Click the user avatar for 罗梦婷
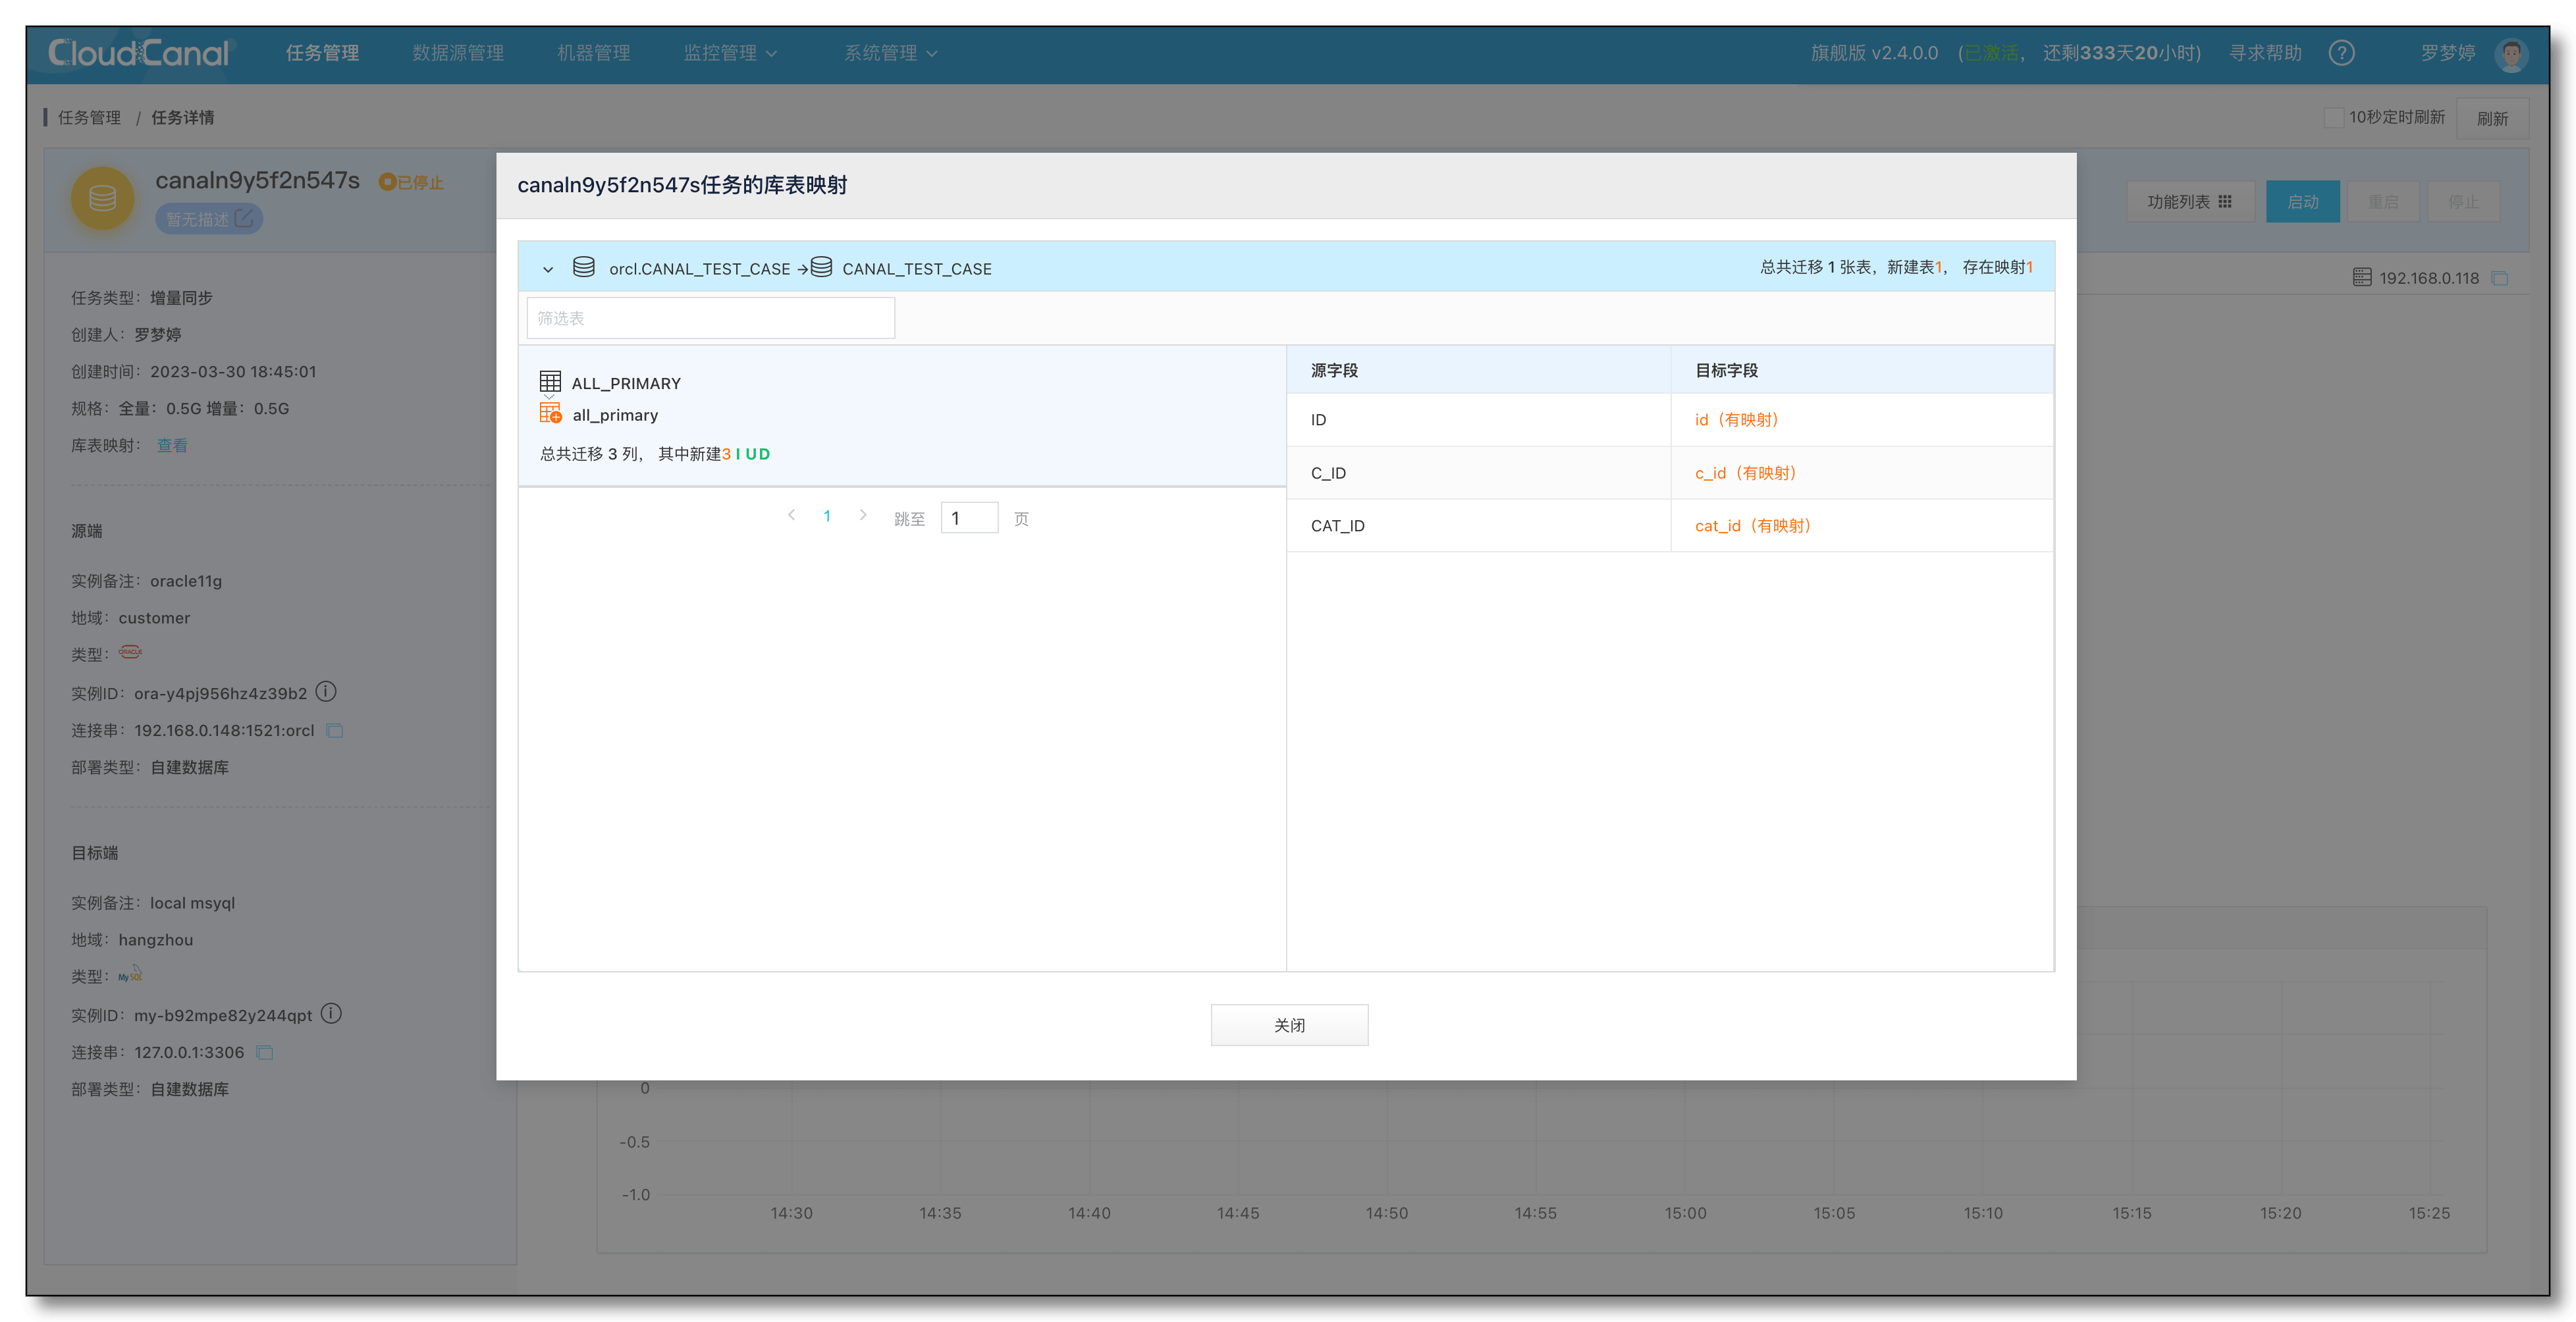This screenshot has width=2576, height=1322. 2511,54
